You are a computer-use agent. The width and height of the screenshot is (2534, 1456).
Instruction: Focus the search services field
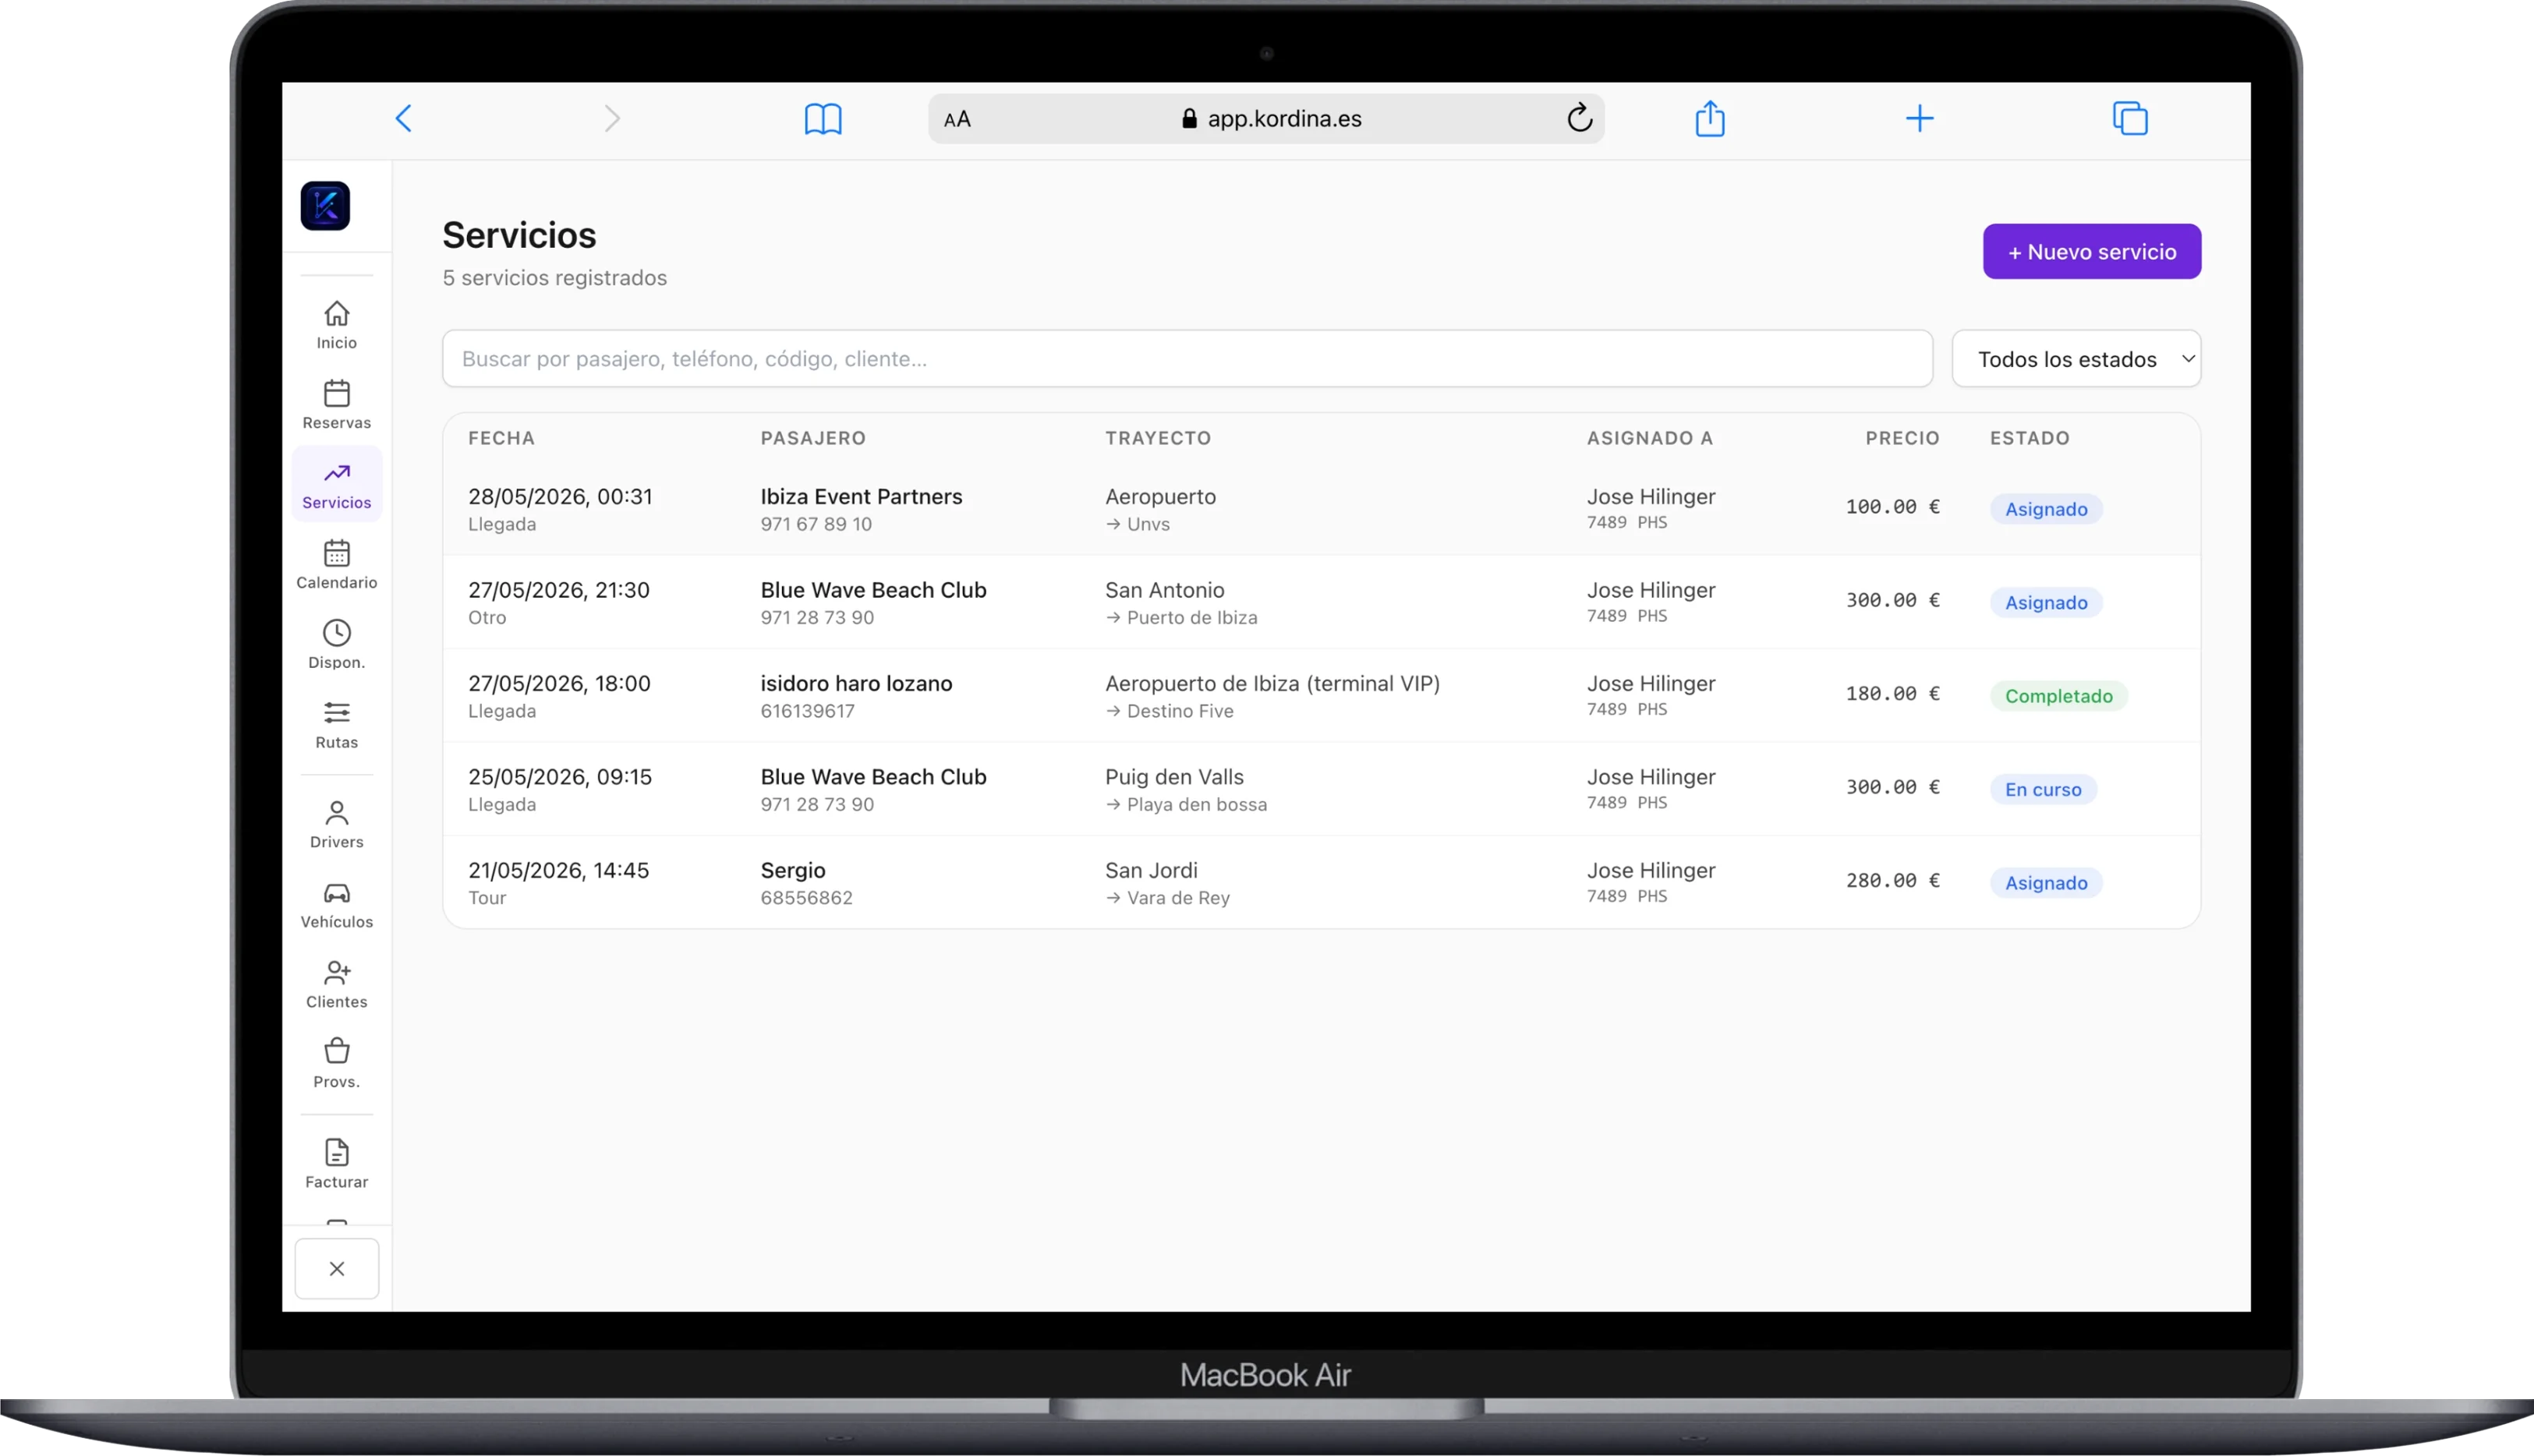point(1187,359)
